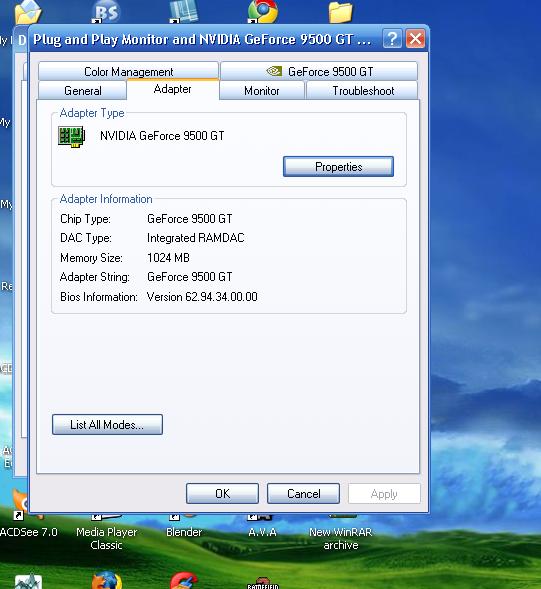Click the NVIDIA GeForce 9500 GT adapter name
Image resolution: width=541 pixels, height=589 pixels.
tap(162, 136)
